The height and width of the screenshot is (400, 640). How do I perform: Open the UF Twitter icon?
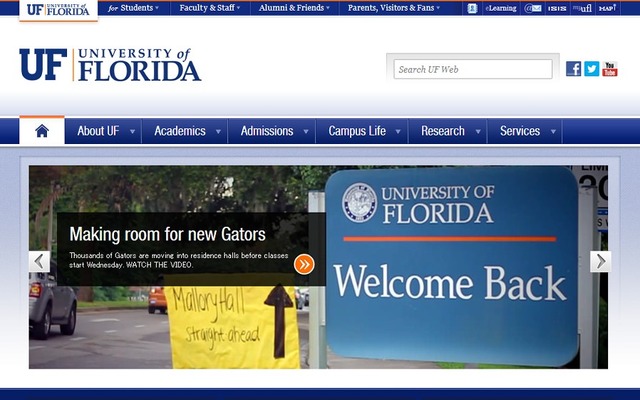pyautogui.click(x=591, y=69)
